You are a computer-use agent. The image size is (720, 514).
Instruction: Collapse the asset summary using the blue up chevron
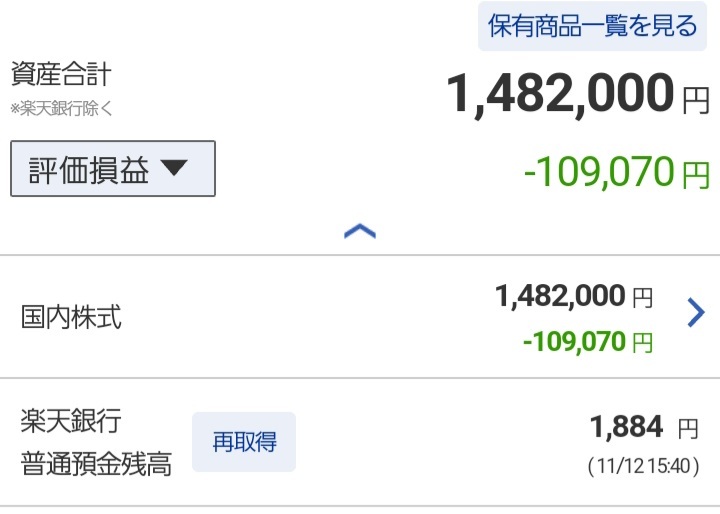360,231
